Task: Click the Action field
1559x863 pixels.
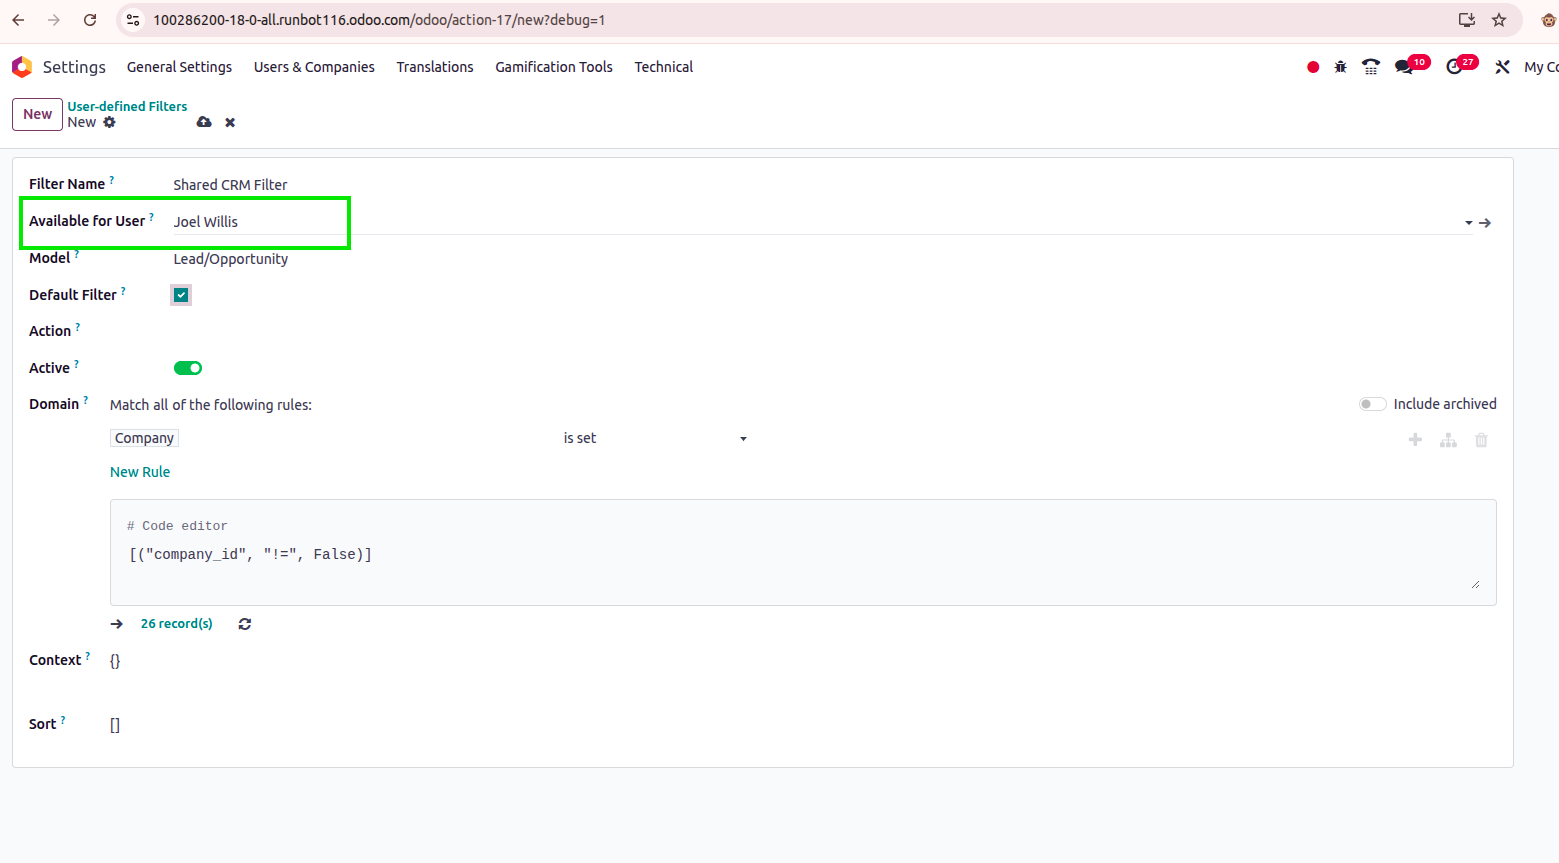Action: point(833,331)
